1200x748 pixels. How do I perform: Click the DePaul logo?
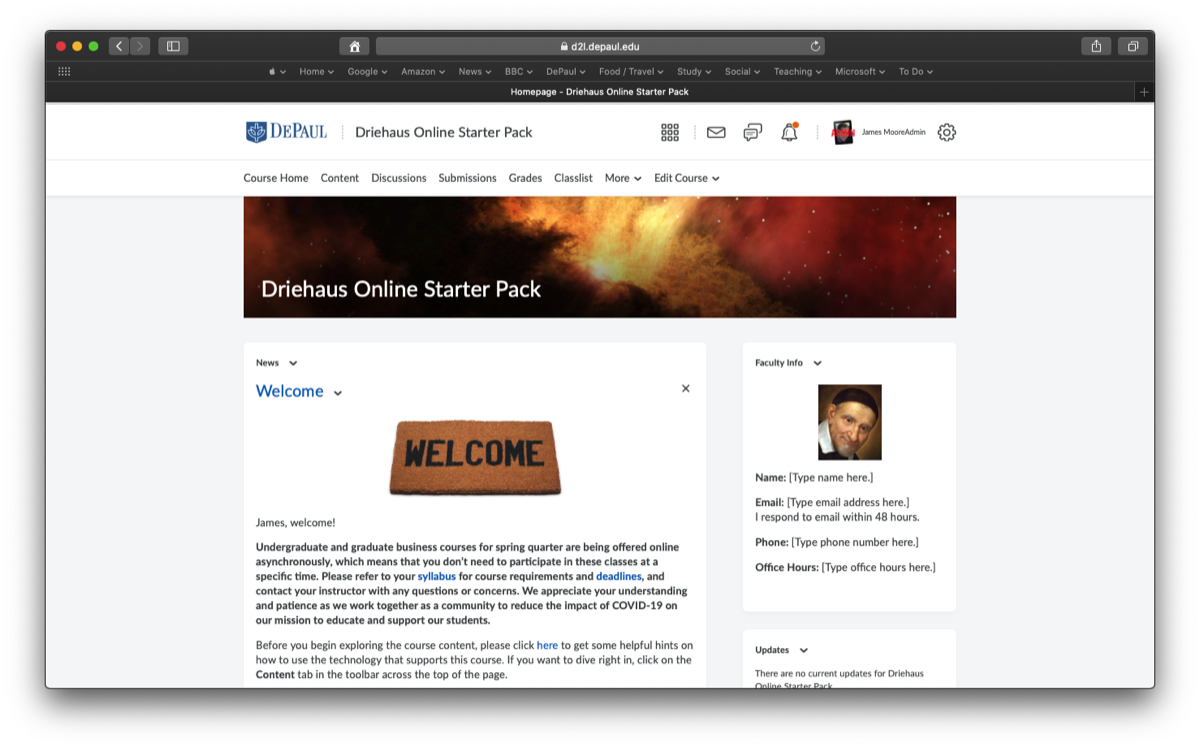tap(286, 132)
